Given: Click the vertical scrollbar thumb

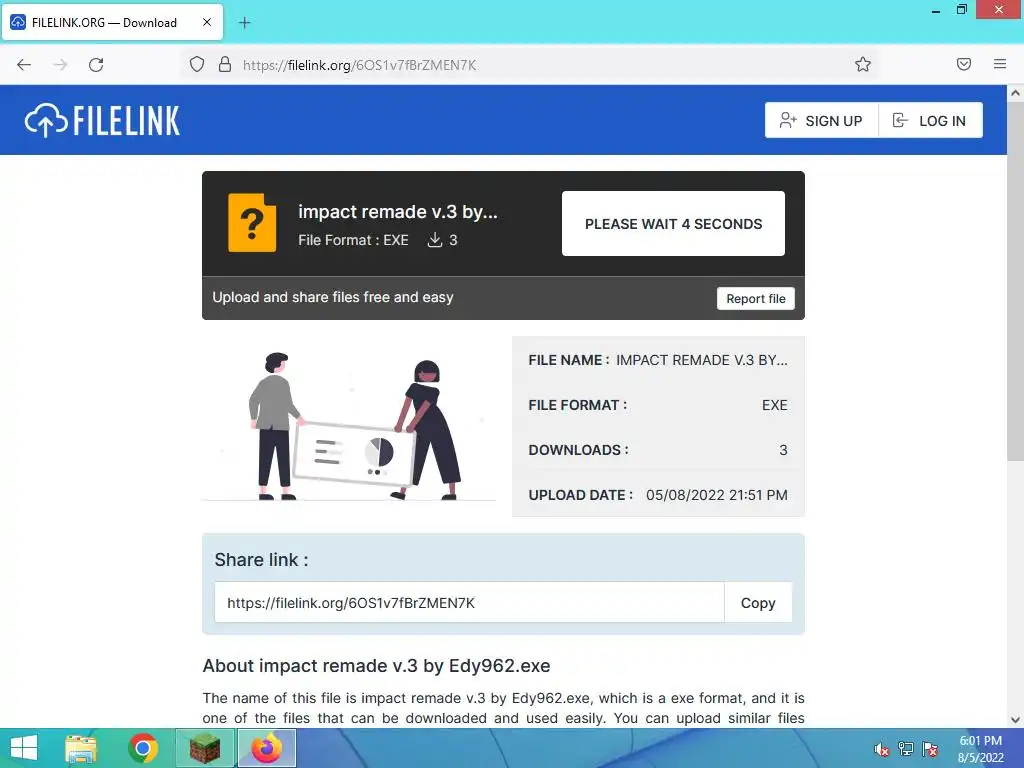Looking at the screenshot, I should 1016,281.
